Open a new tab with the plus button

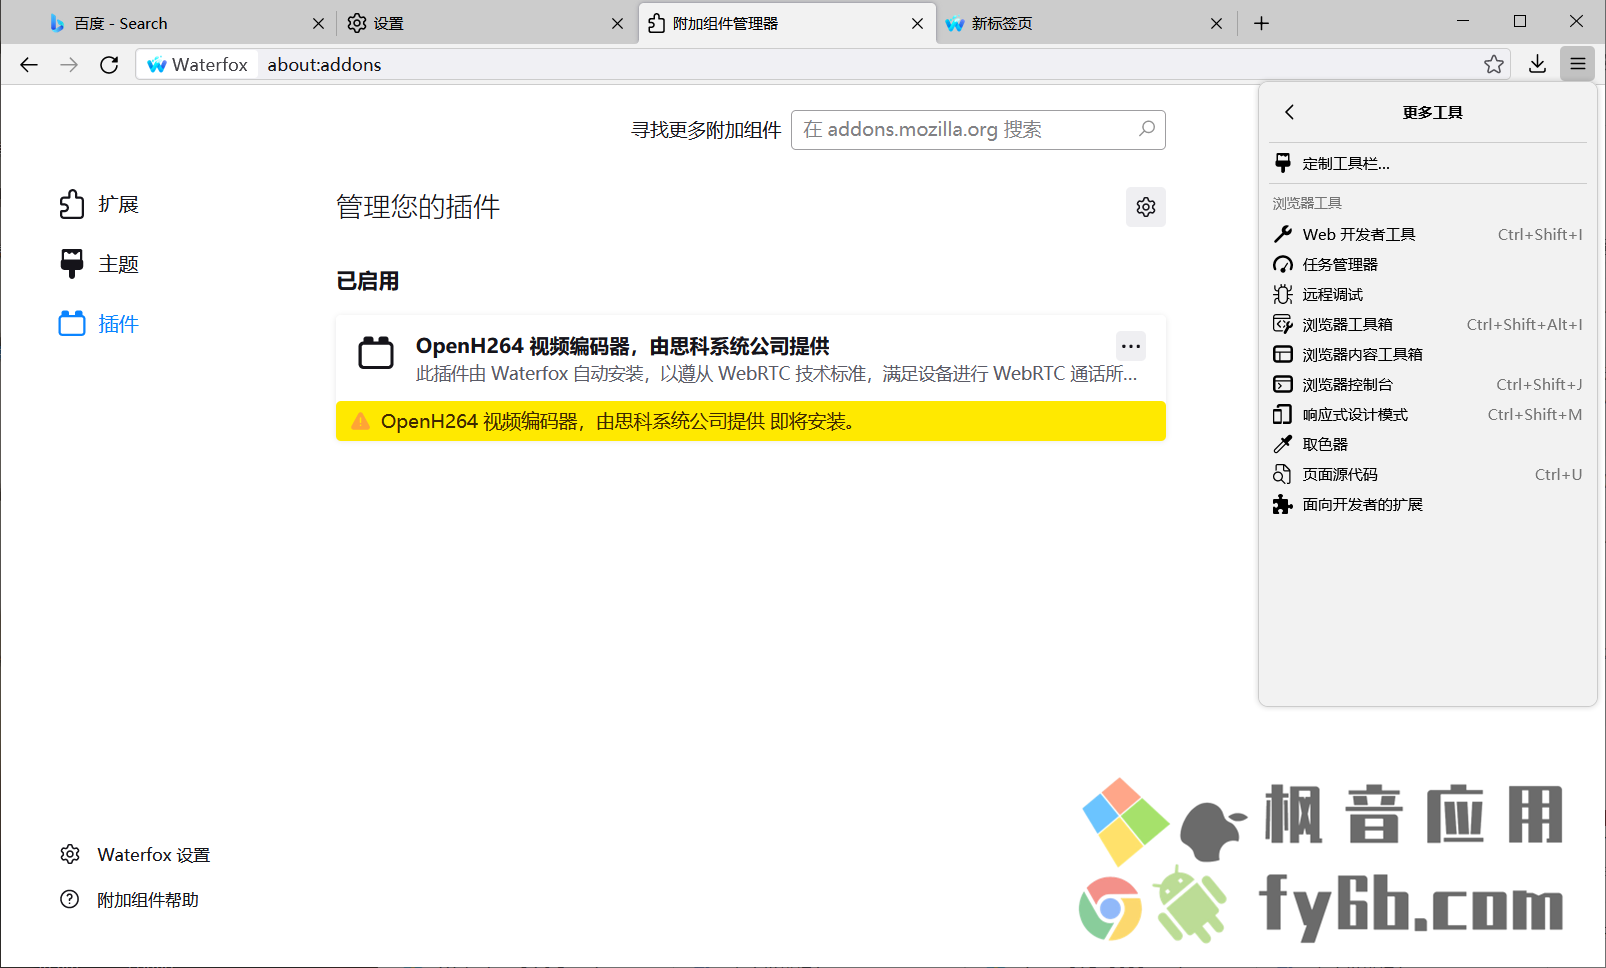pyautogui.click(x=1262, y=23)
